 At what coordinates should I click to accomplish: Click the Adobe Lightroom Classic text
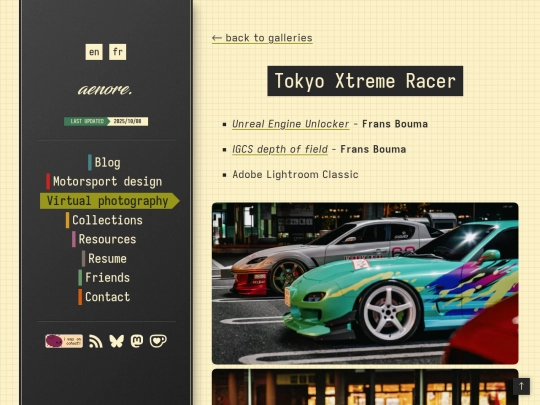tap(295, 175)
